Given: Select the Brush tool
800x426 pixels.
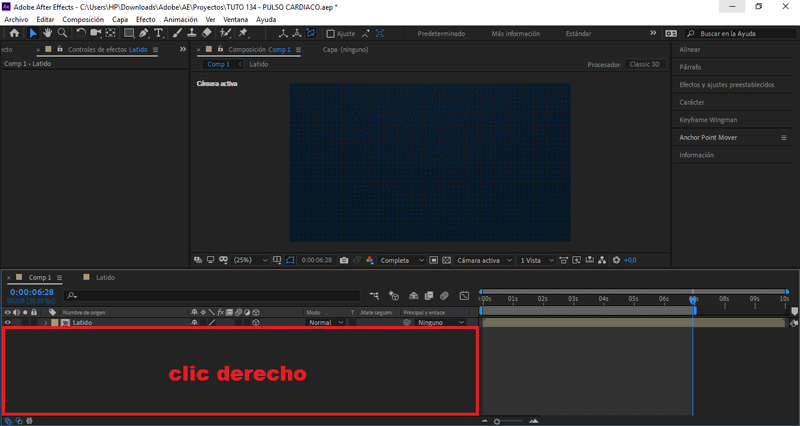Looking at the screenshot, I should pyautogui.click(x=177, y=33).
